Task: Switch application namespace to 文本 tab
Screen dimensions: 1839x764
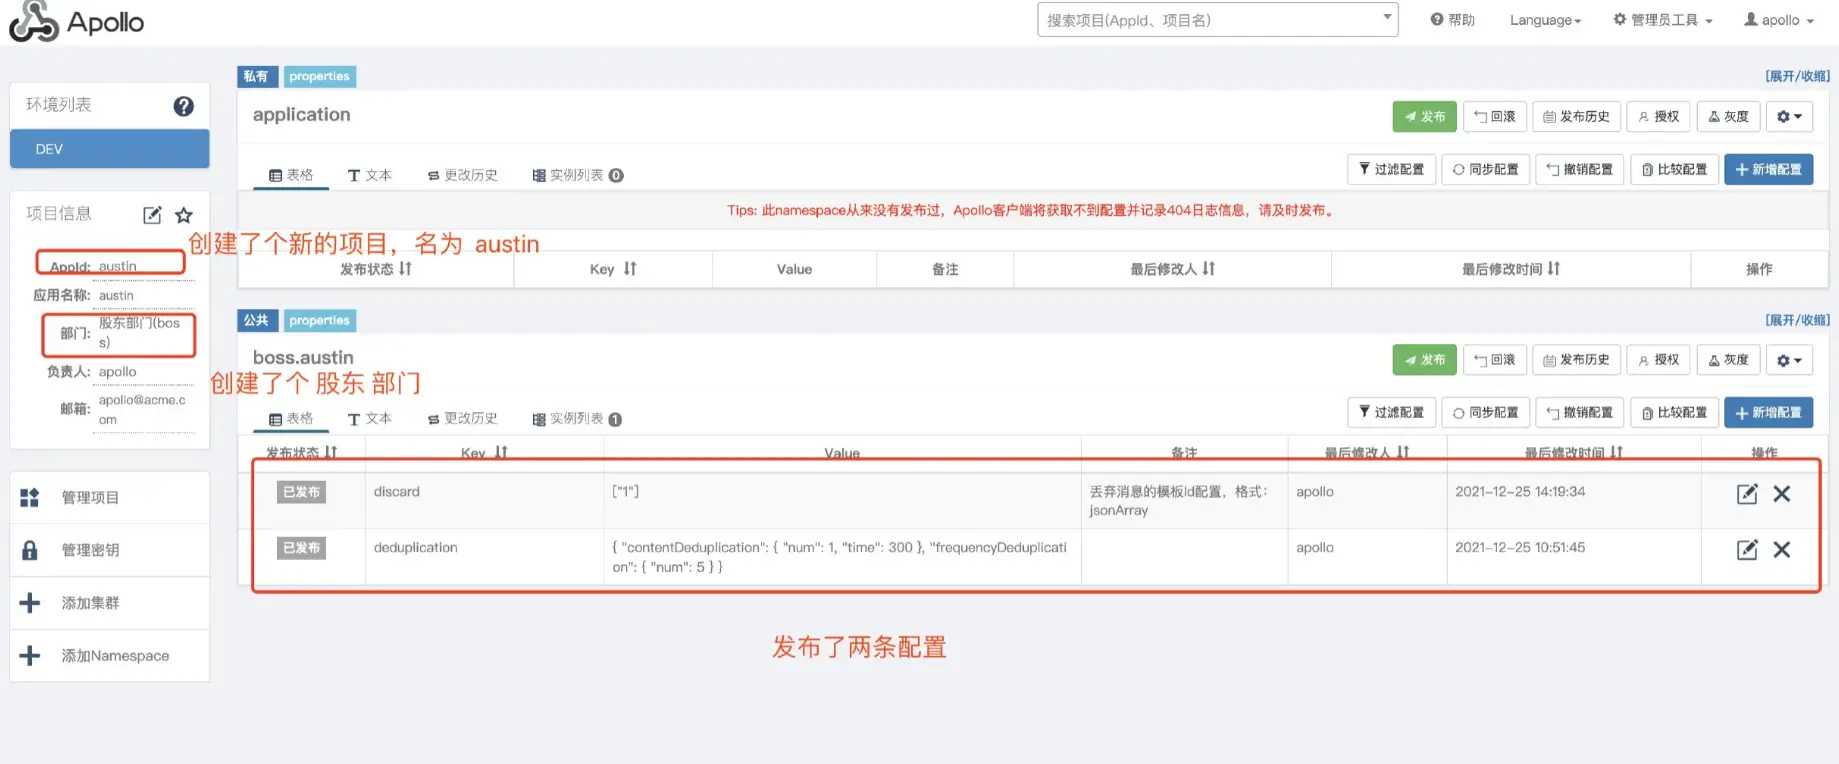Action: (370, 175)
